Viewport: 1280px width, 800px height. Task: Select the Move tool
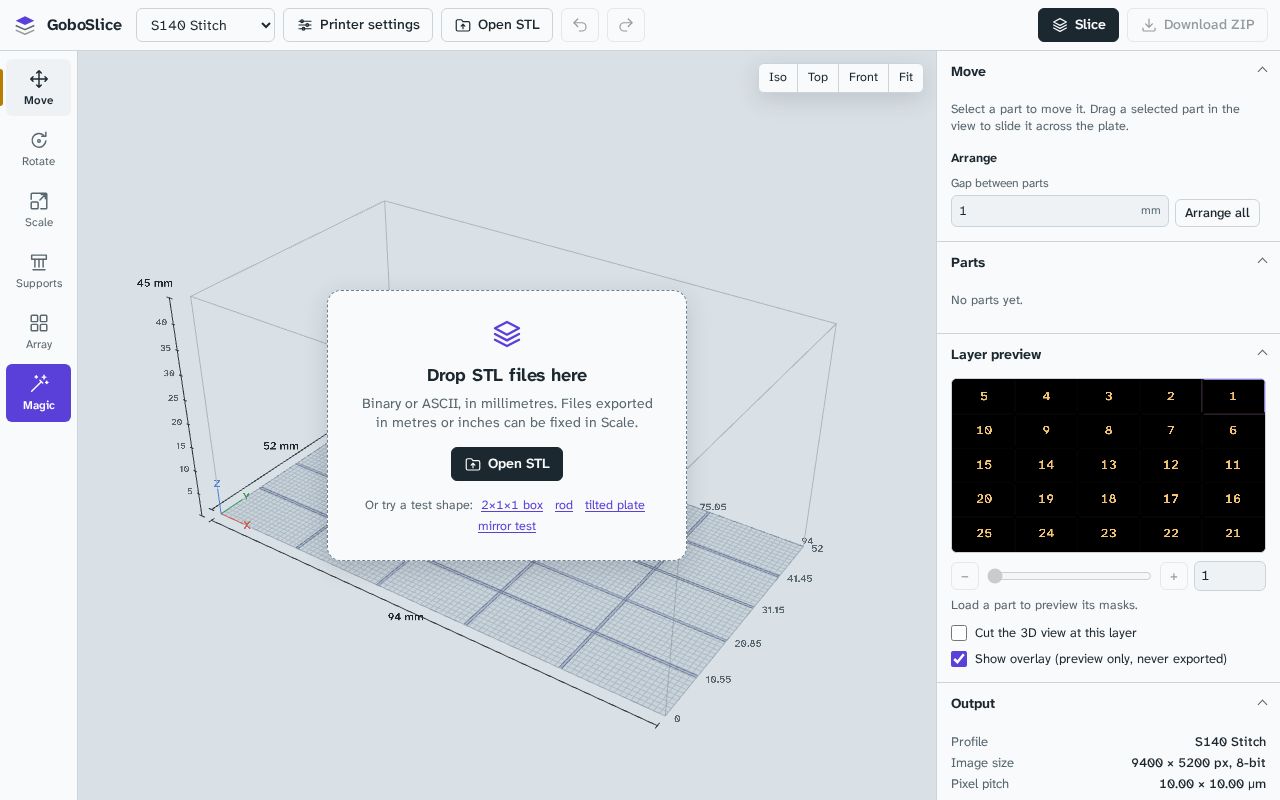tap(38, 87)
